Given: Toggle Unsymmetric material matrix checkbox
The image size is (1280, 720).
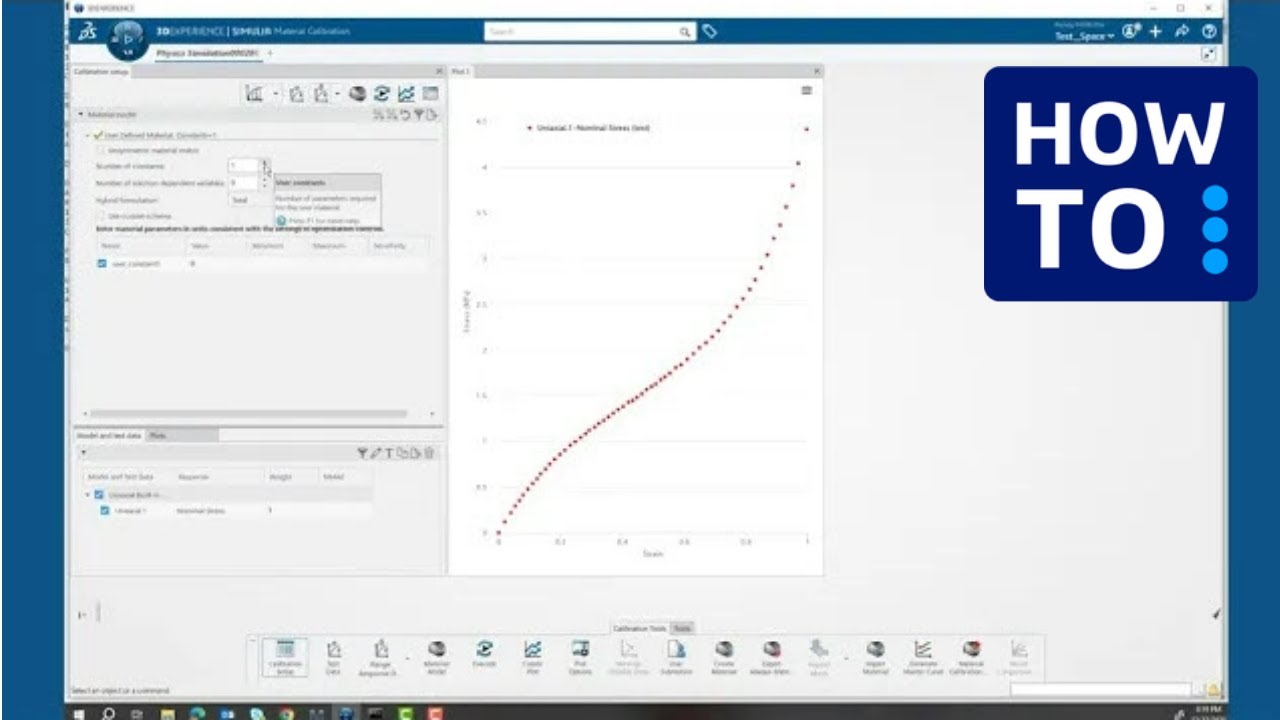Looking at the screenshot, I should [99, 150].
